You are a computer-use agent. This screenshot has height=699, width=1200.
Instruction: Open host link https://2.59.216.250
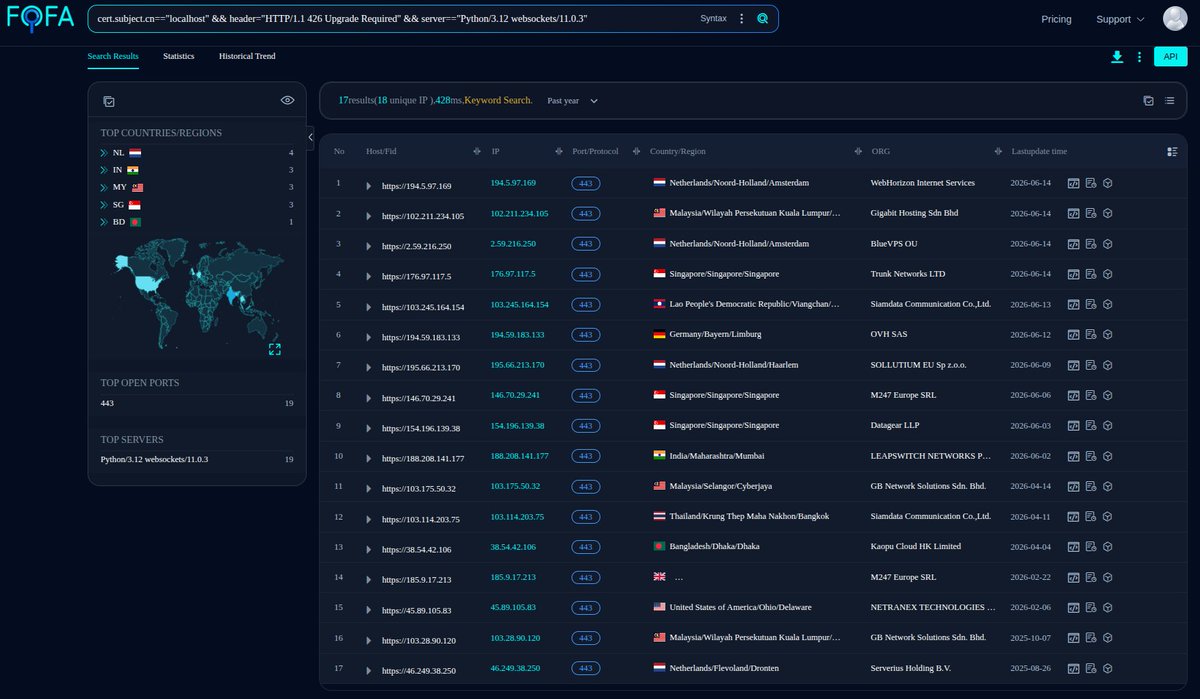416,246
